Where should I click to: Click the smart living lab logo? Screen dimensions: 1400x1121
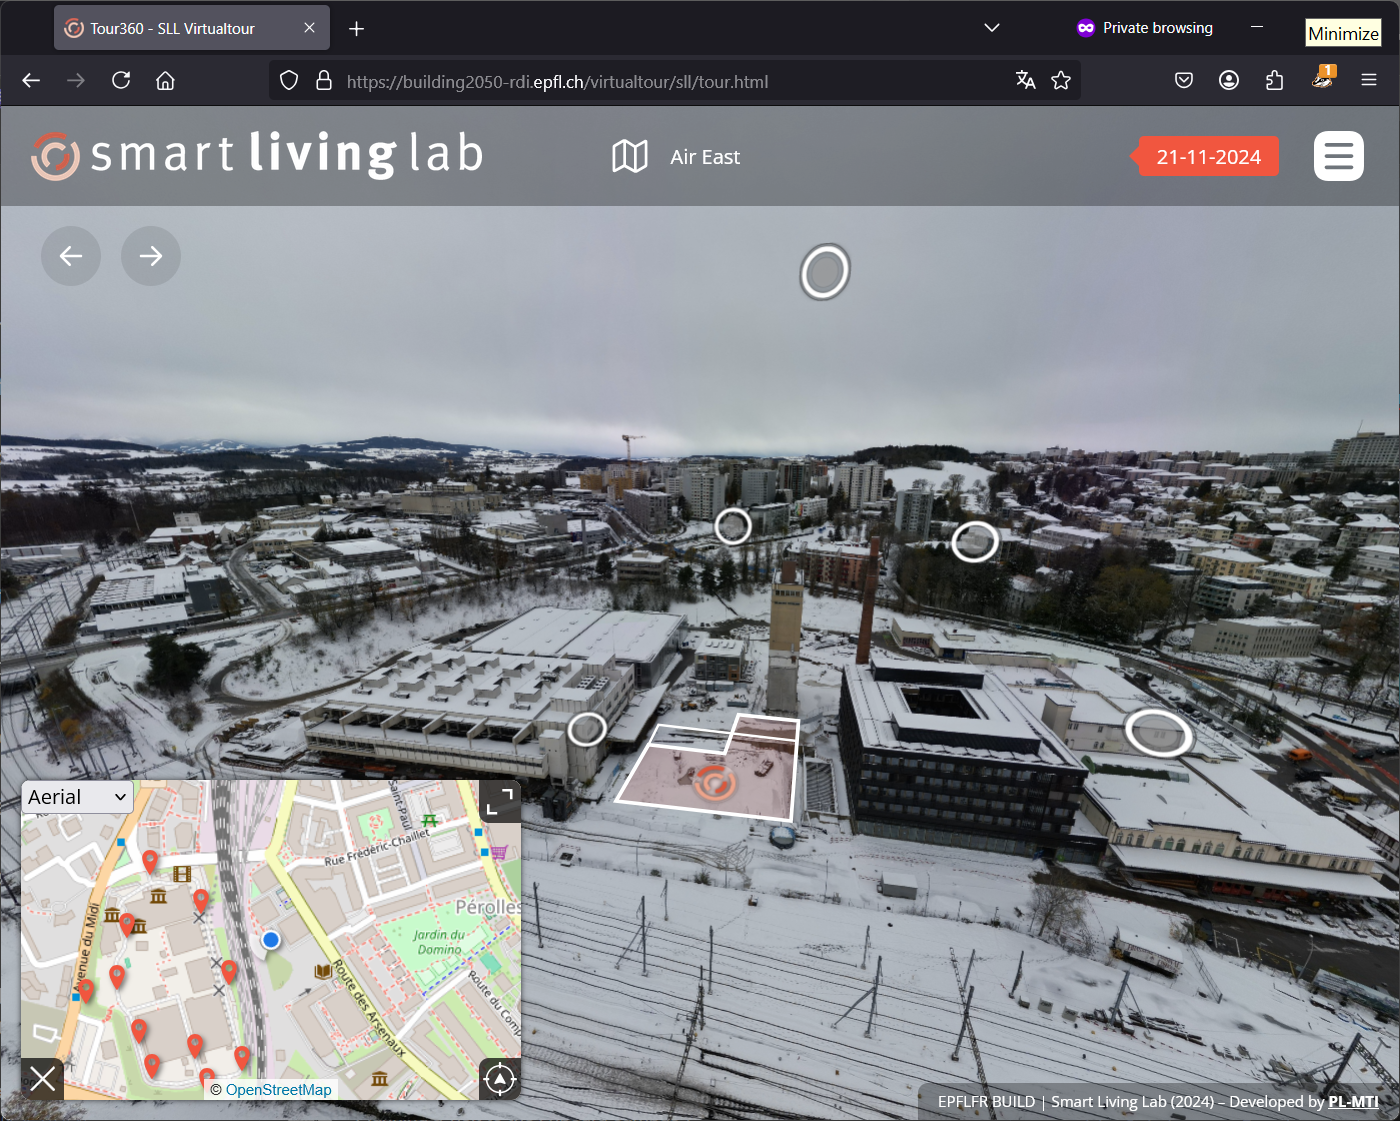(258, 155)
